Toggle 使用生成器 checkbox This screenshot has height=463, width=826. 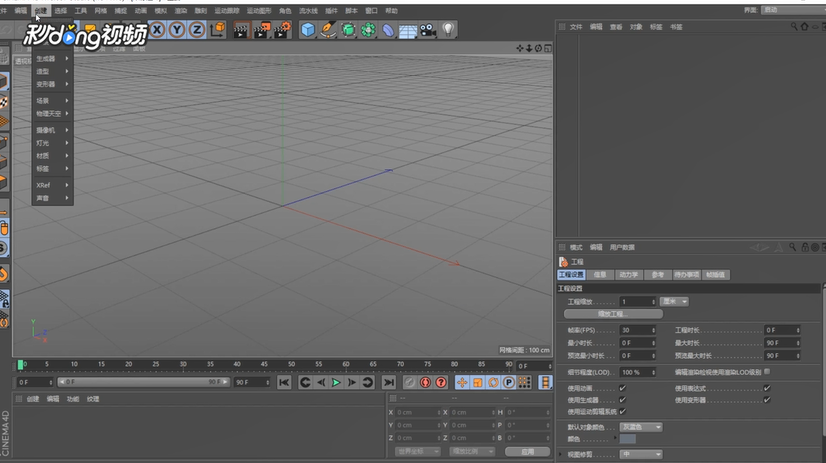point(623,400)
